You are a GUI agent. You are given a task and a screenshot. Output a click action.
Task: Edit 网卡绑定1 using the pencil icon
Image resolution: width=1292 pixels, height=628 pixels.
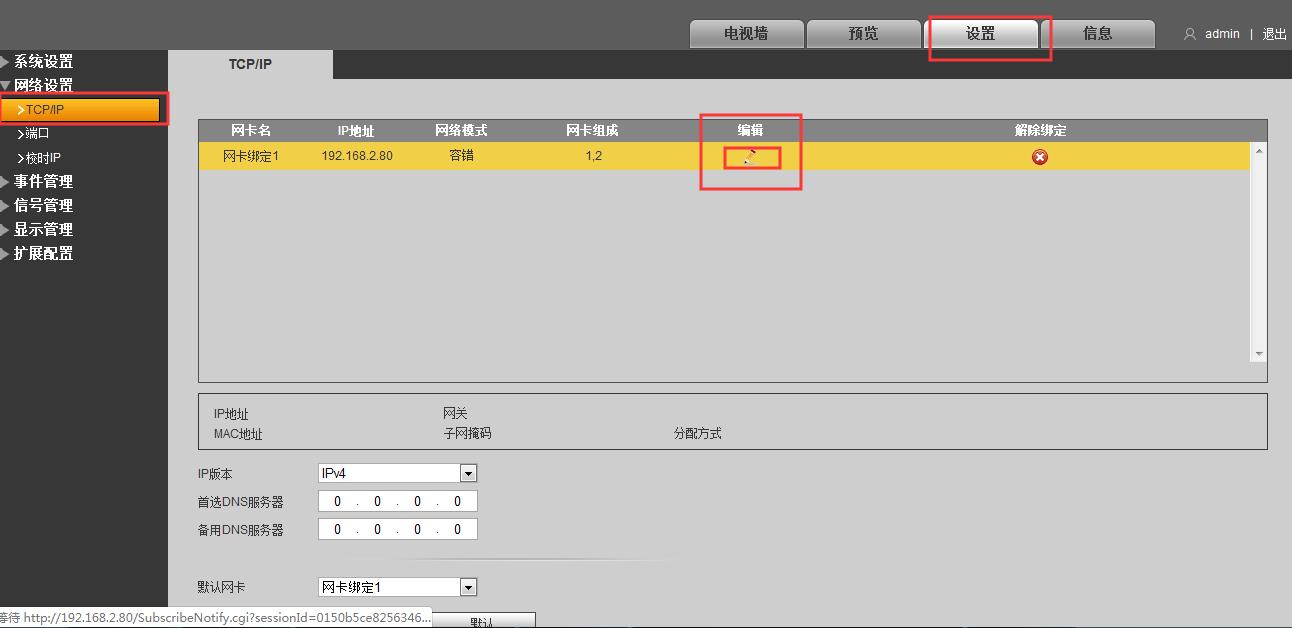(x=751, y=156)
